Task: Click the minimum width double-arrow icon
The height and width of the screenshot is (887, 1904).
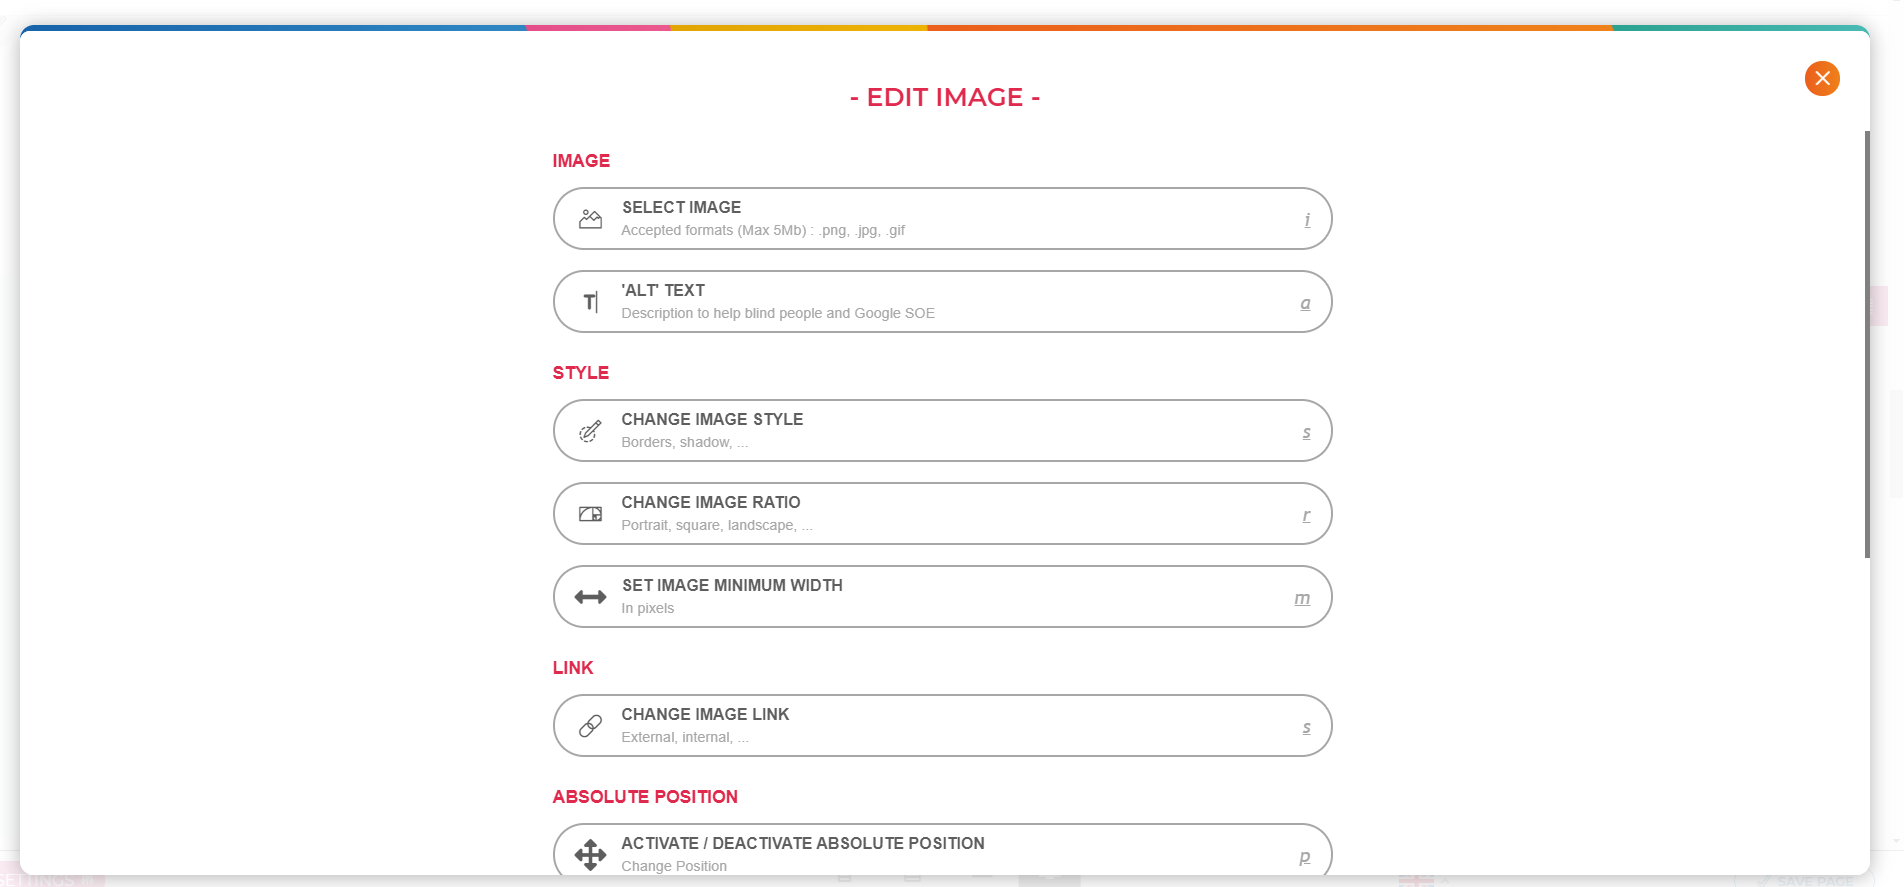Action: pyautogui.click(x=591, y=597)
